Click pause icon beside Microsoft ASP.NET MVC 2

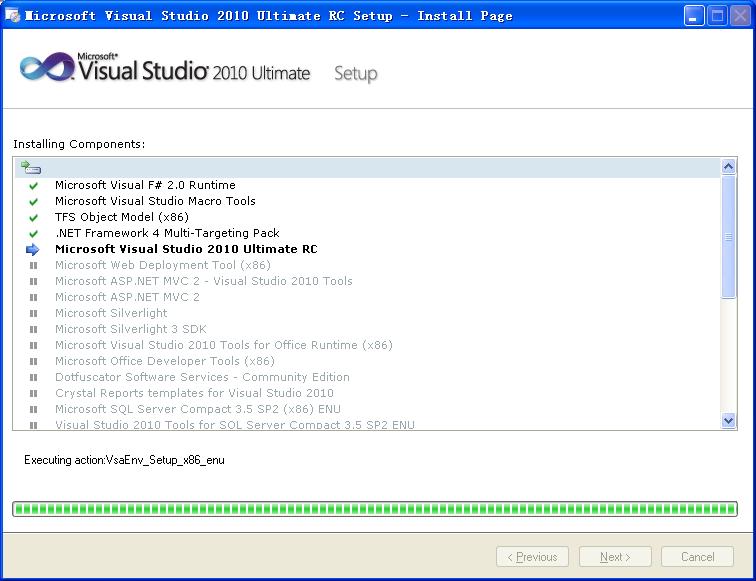33,297
